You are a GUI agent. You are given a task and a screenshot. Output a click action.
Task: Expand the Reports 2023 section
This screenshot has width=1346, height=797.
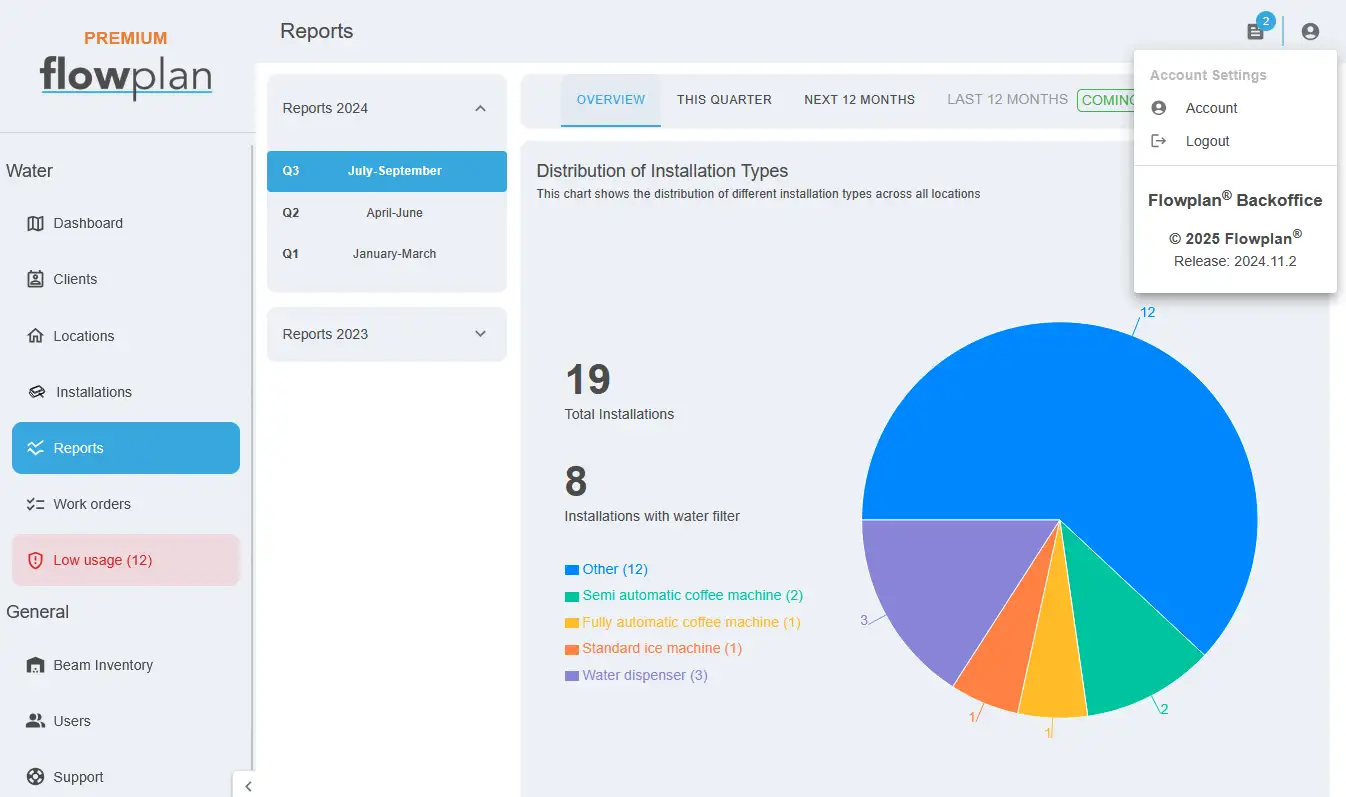point(480,334)
